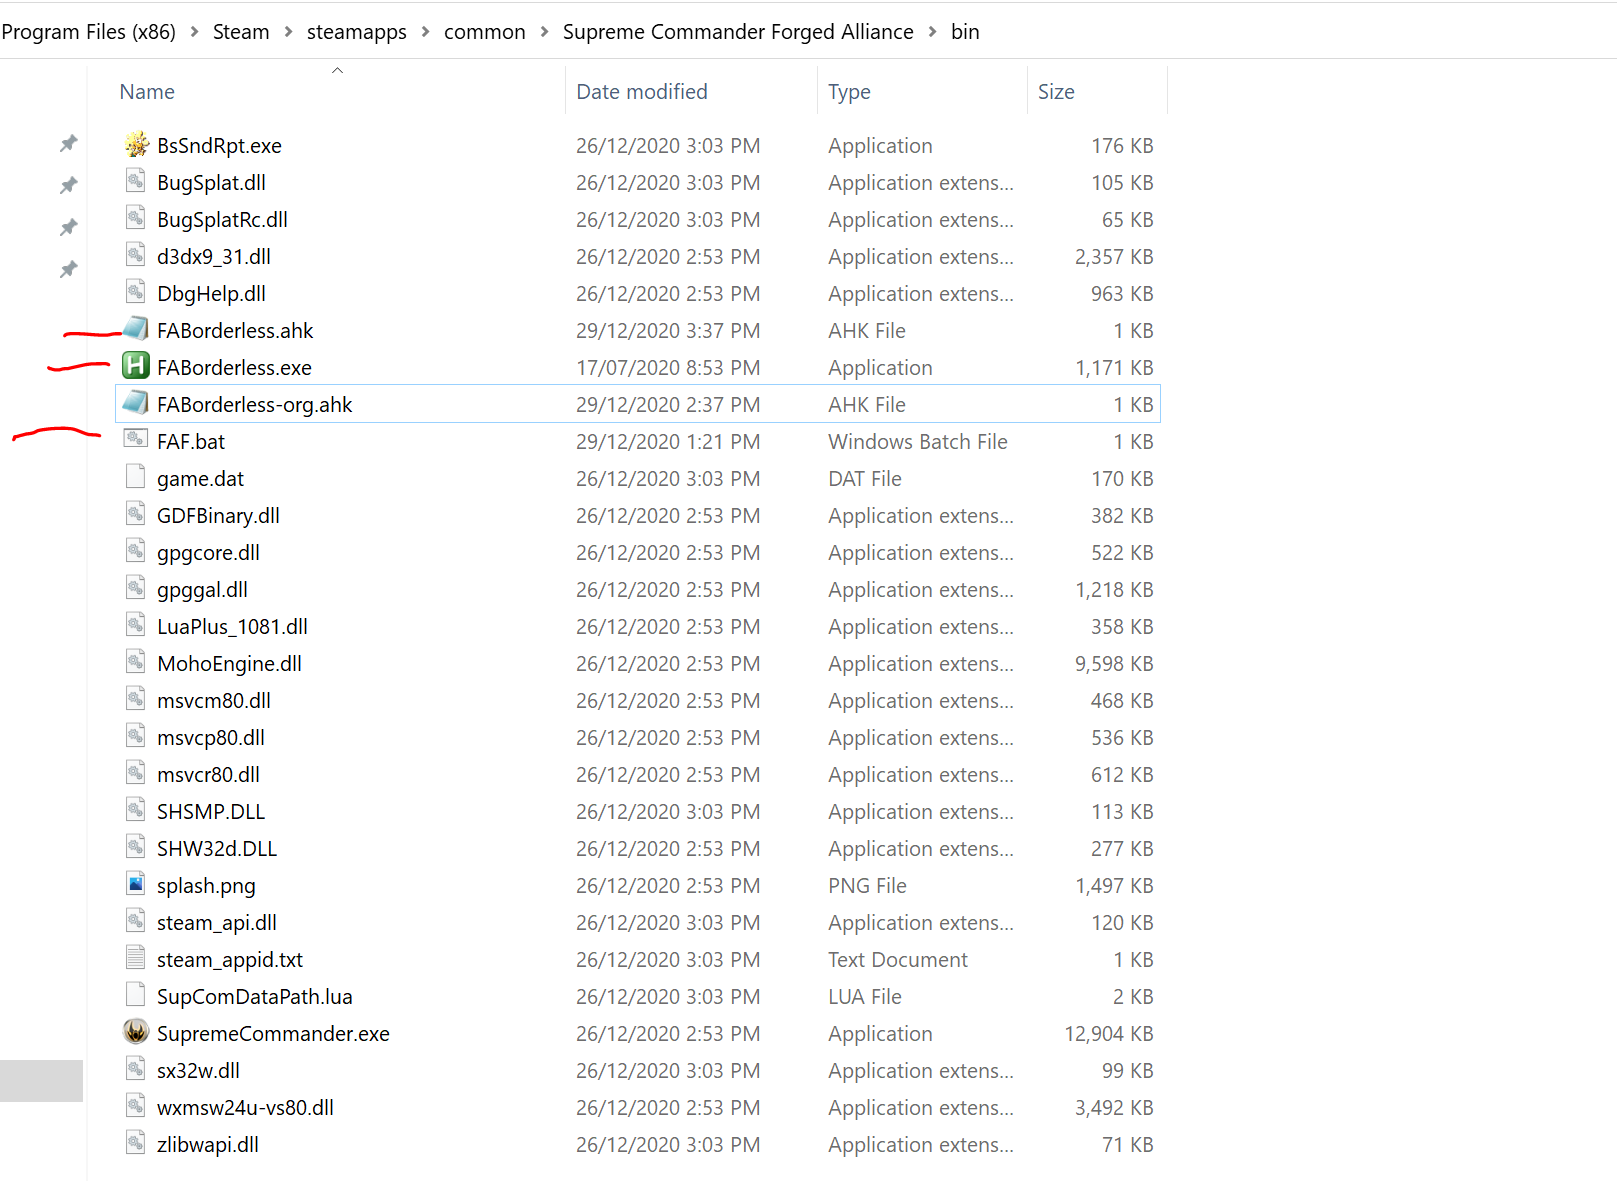Select file name msvcr80.dll
The image size is (1617, 1181).
[x=208, y=775]
